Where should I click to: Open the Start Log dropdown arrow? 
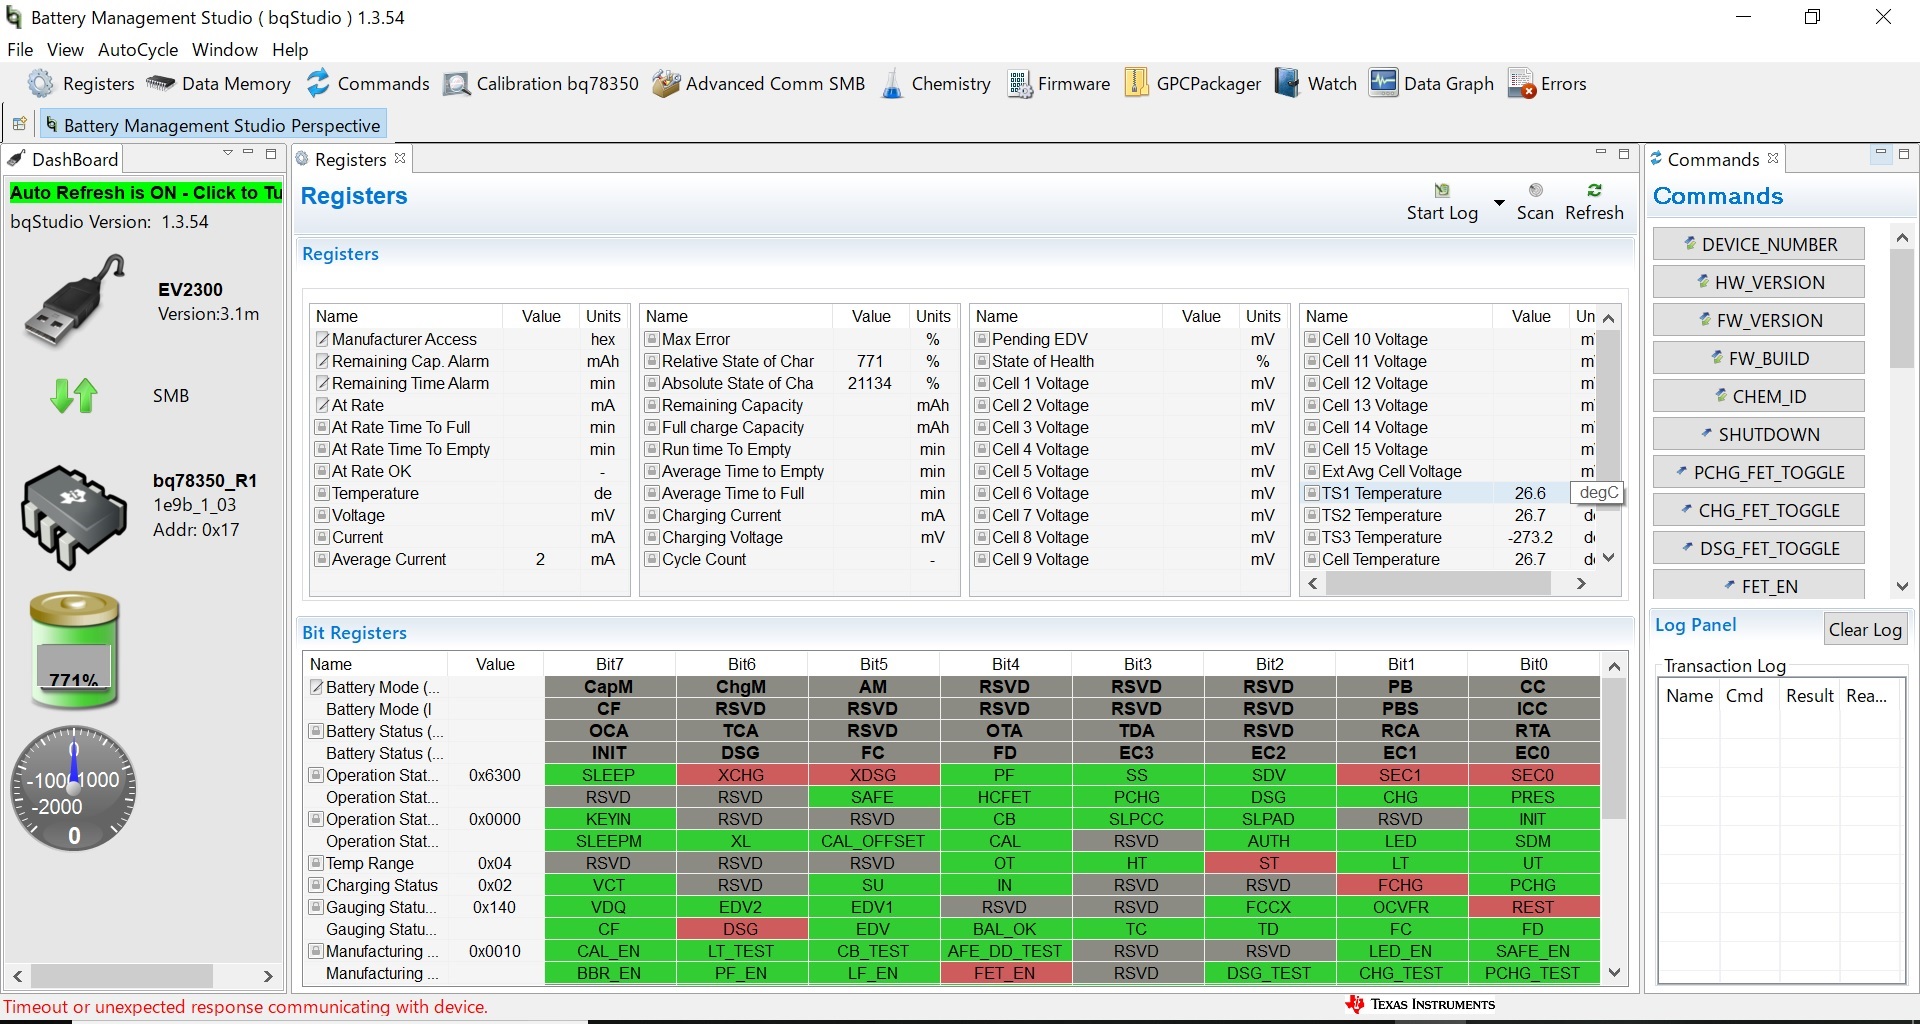[1499, 203]
